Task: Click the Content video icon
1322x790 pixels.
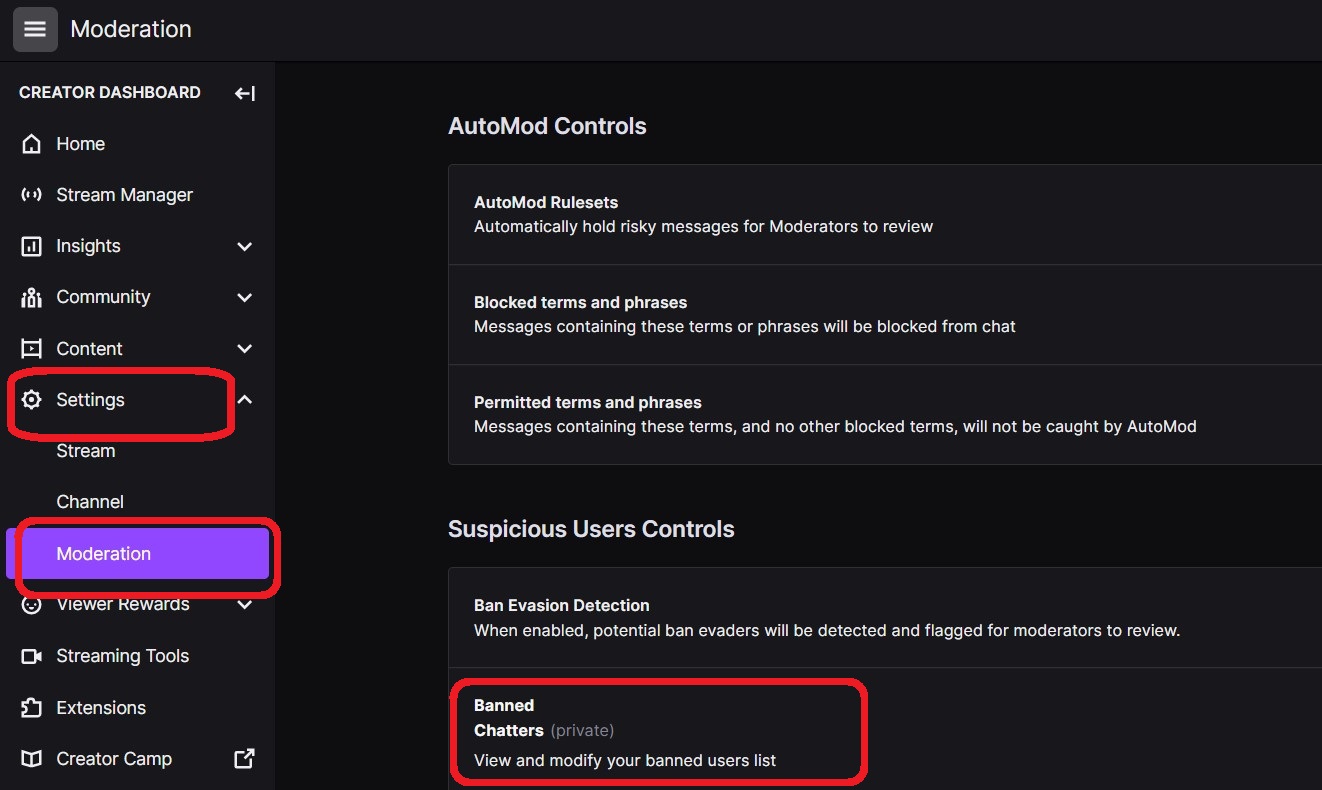Action: (x=32, y=349)
